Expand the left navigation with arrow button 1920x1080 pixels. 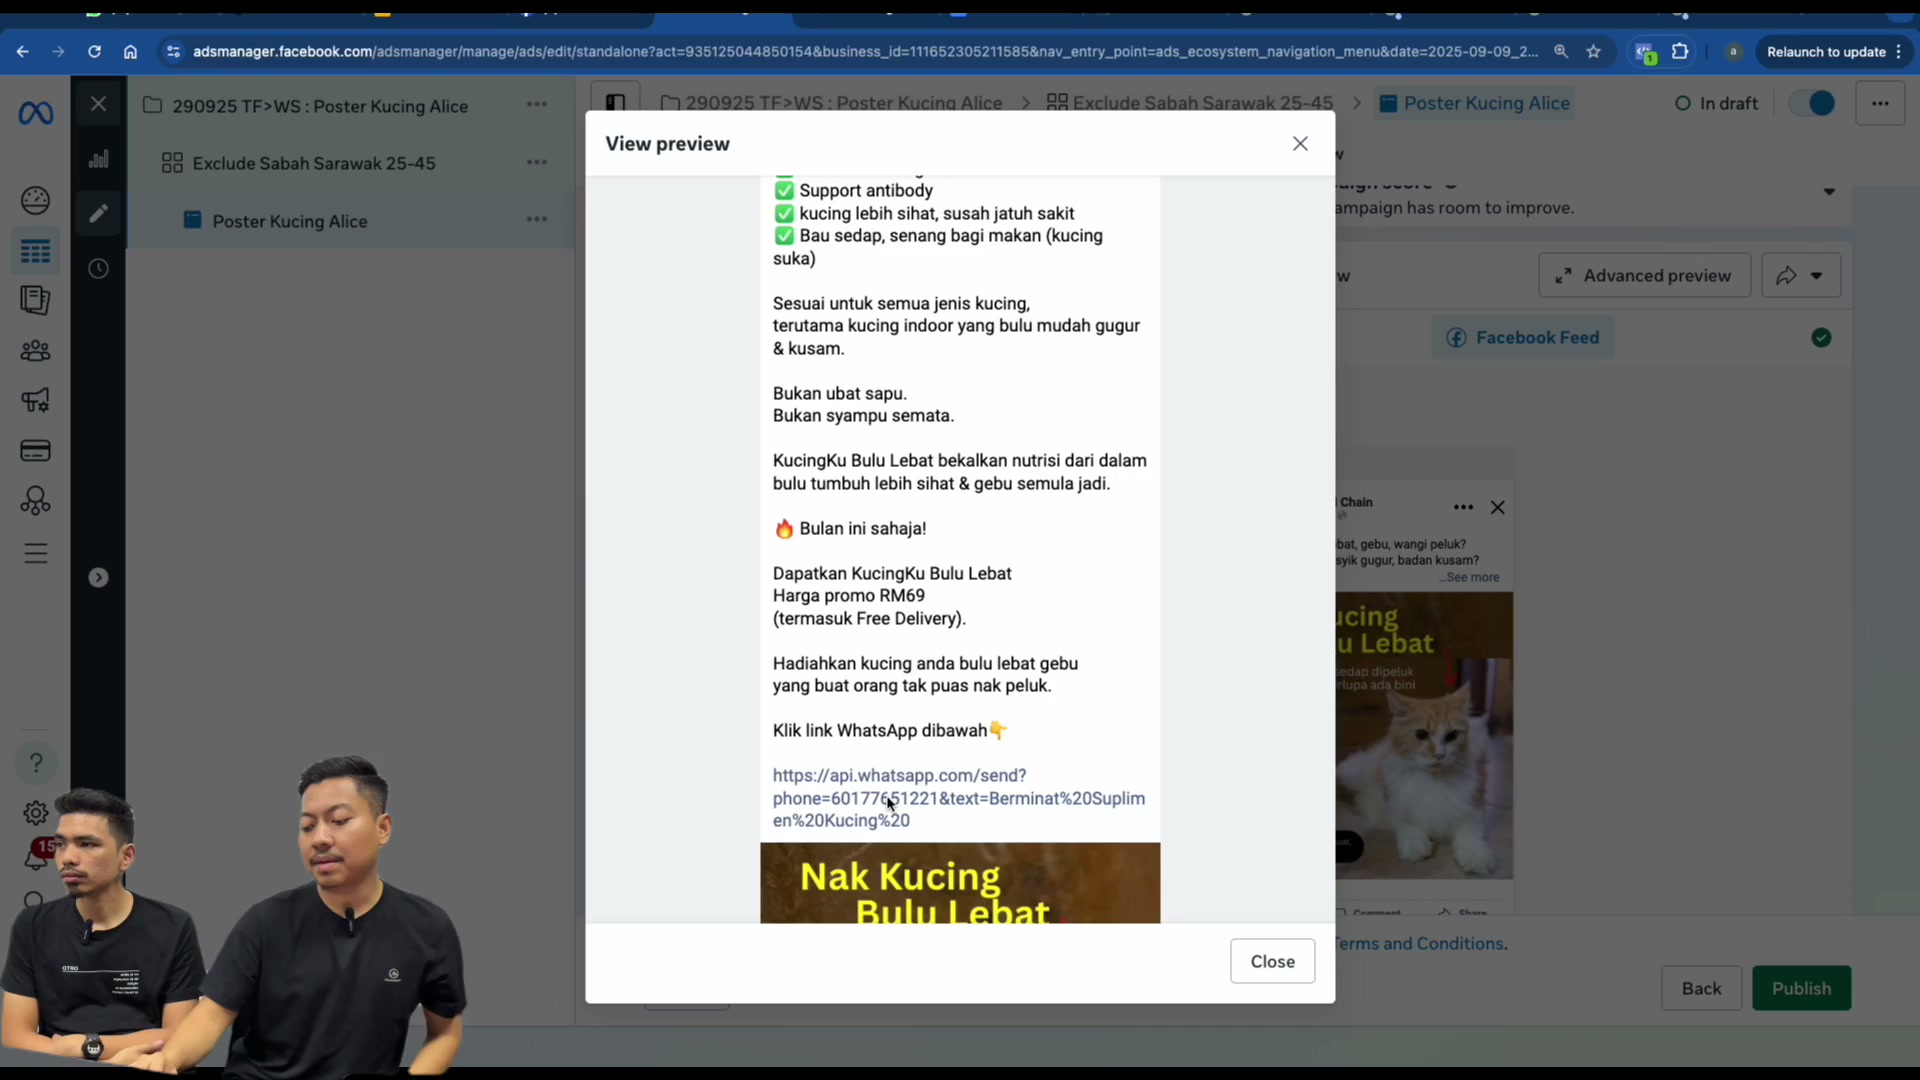click(98, 577)
